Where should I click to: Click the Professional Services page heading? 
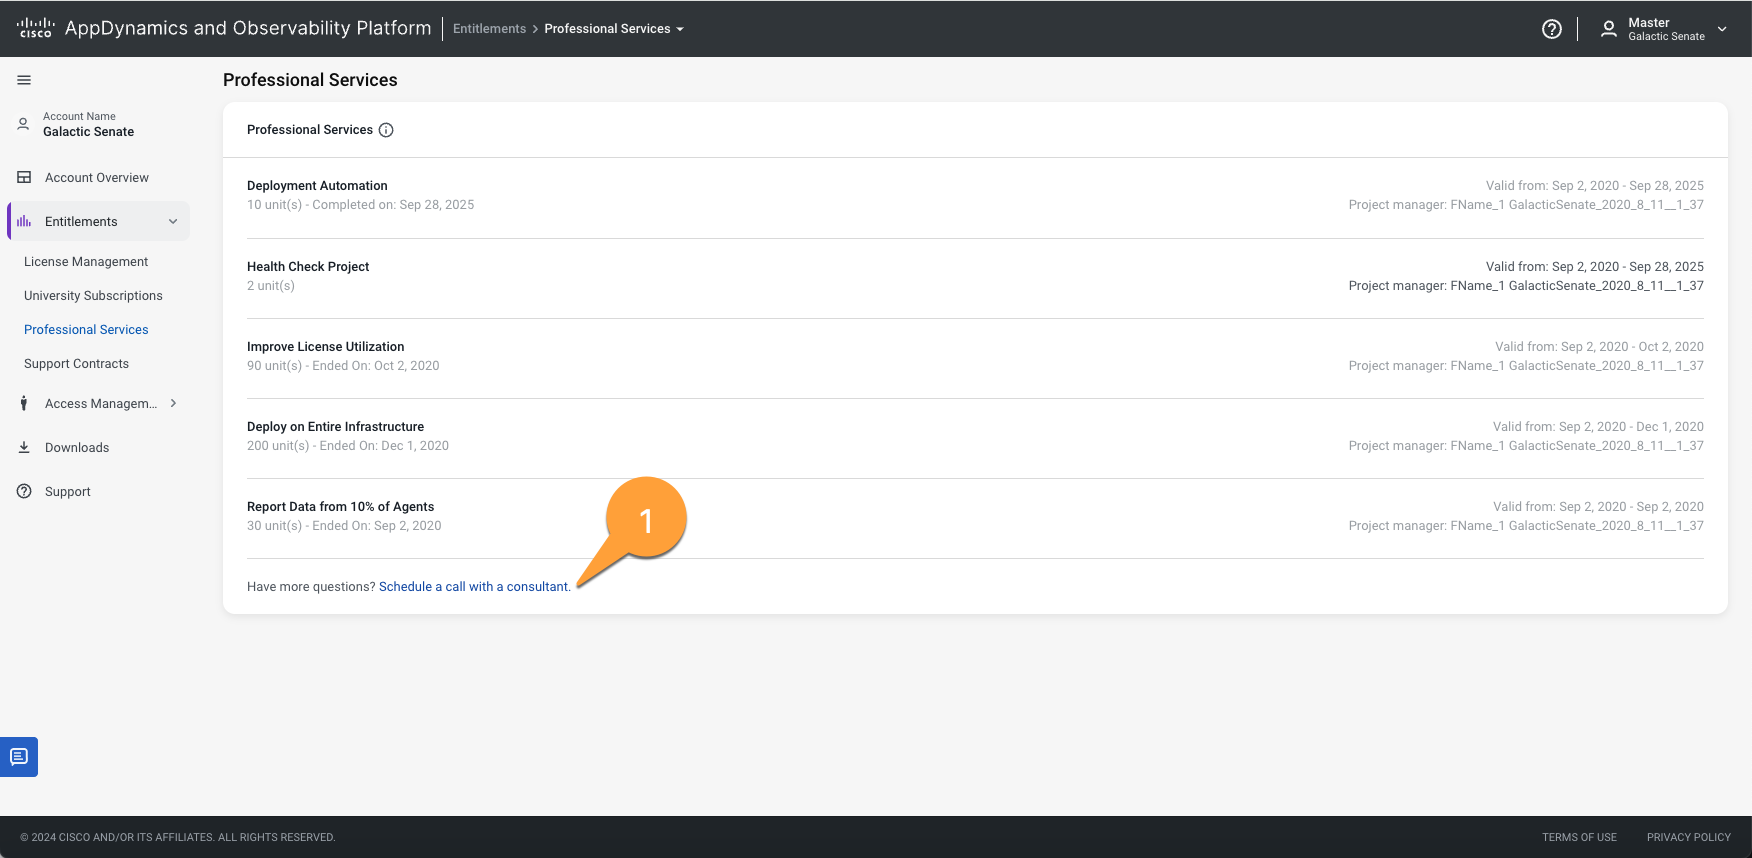310,80
